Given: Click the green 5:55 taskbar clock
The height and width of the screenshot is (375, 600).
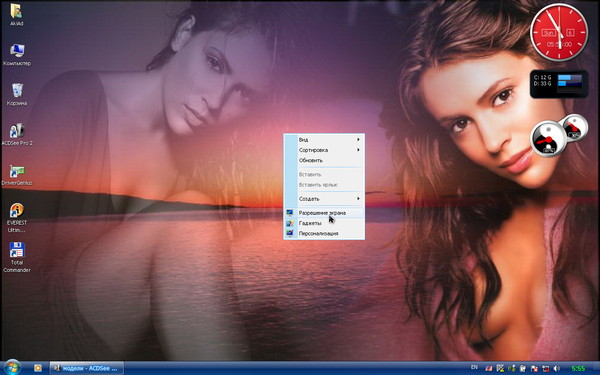Looking at the screenshot, I should 578,368.
